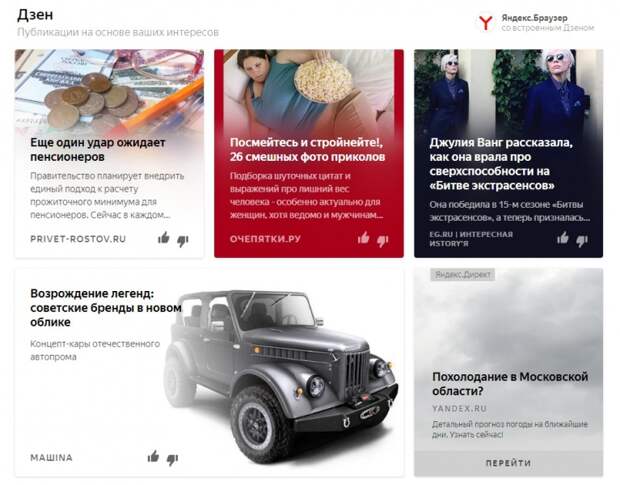The width and height of the screenshot is (620, 485).
Task: Click the red Yandex Browser logo
Action: click(x=485, y=23)
